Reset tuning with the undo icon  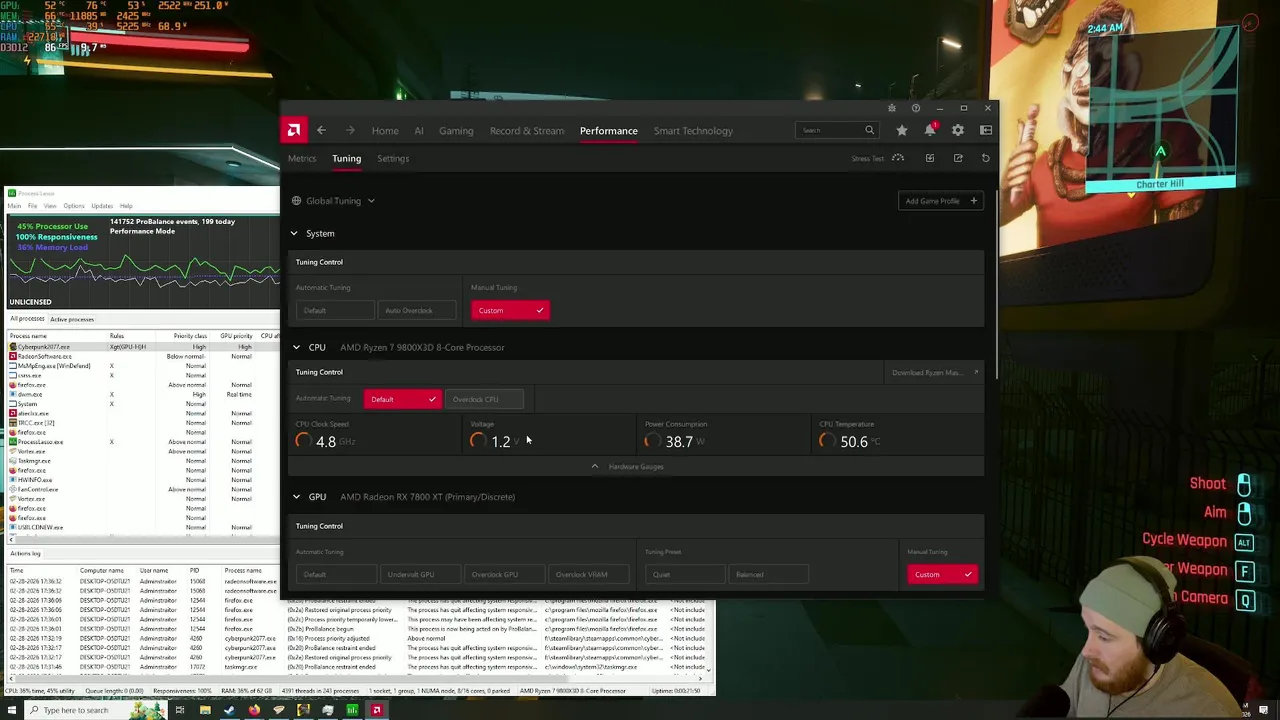coord(985,158)
